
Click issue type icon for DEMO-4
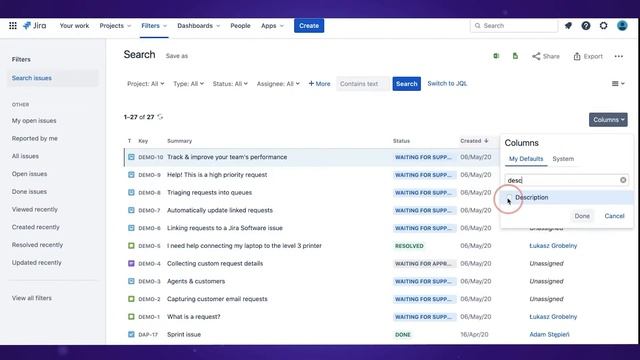(x=131, y=264)
